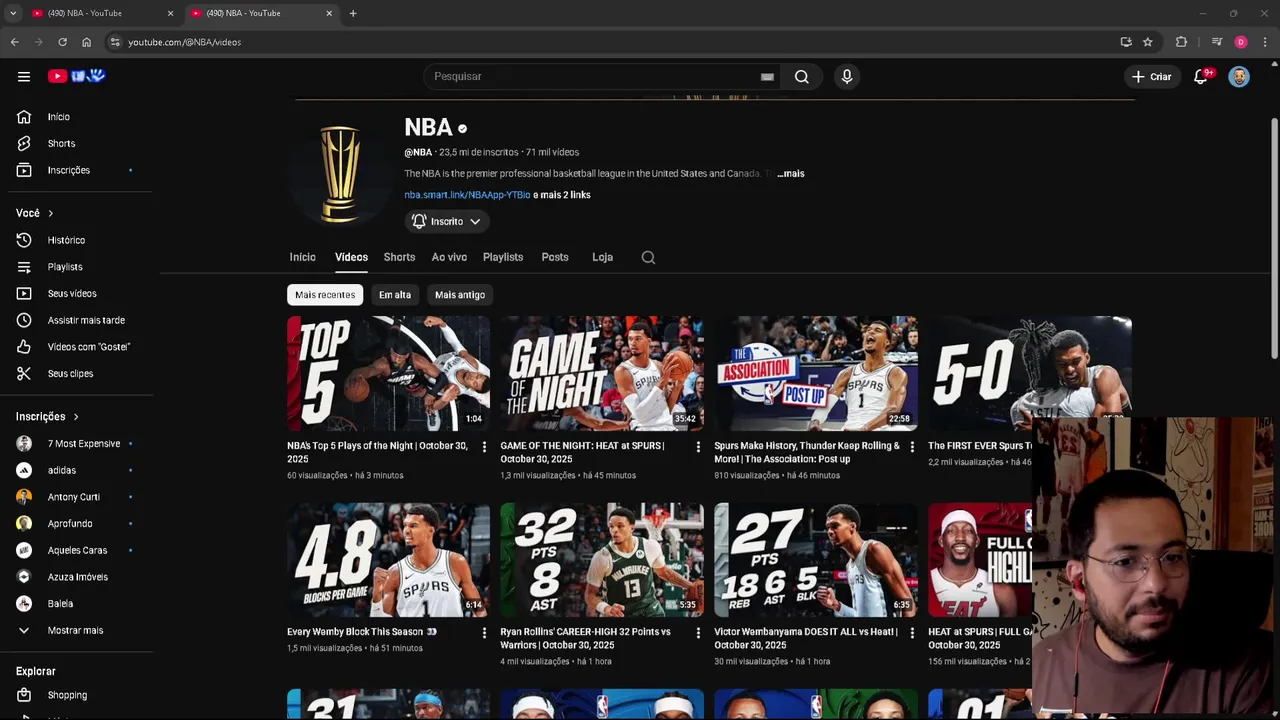
Task: Click the browser address bar
Action: pos(600,42)
